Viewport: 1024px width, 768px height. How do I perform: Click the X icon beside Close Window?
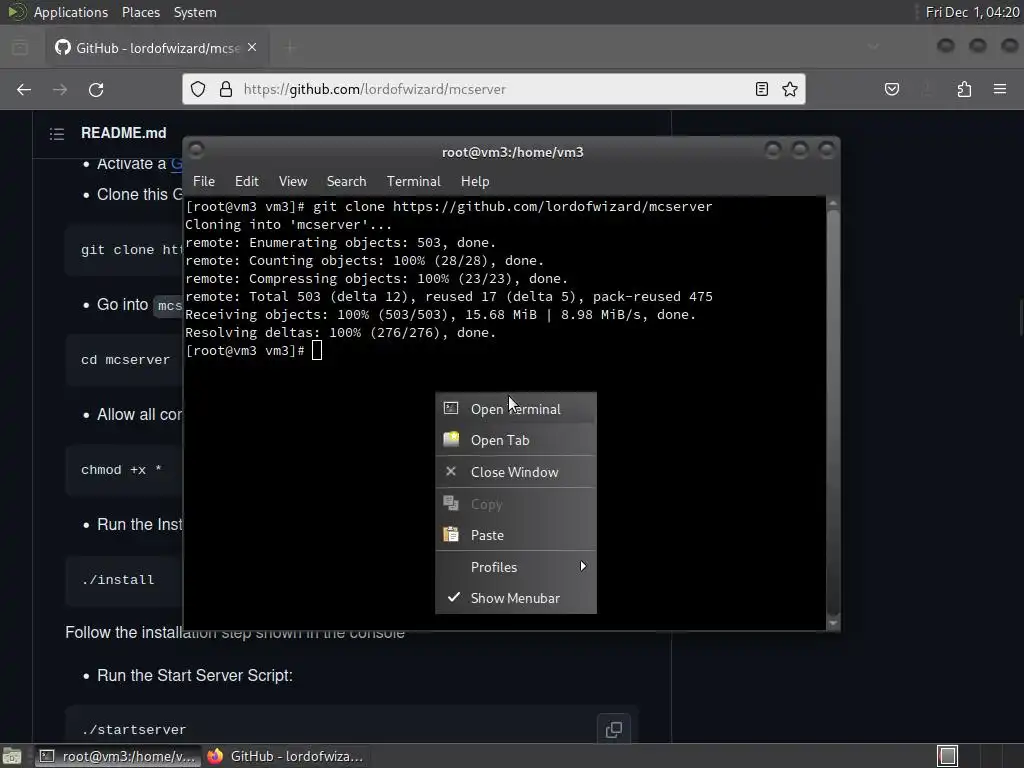point(451,471)
